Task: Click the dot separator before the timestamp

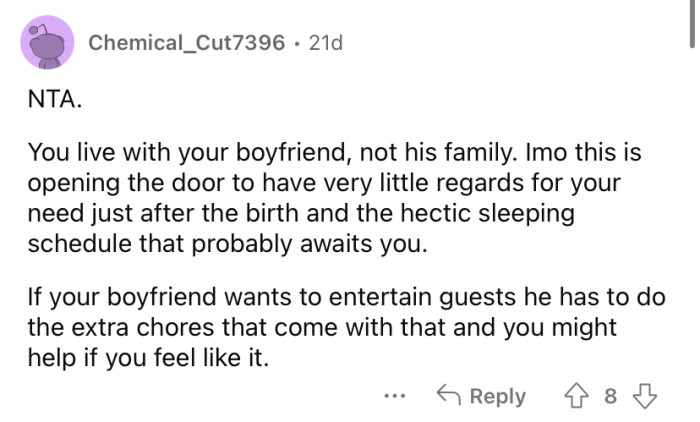Action: click(x=299, y=44)
